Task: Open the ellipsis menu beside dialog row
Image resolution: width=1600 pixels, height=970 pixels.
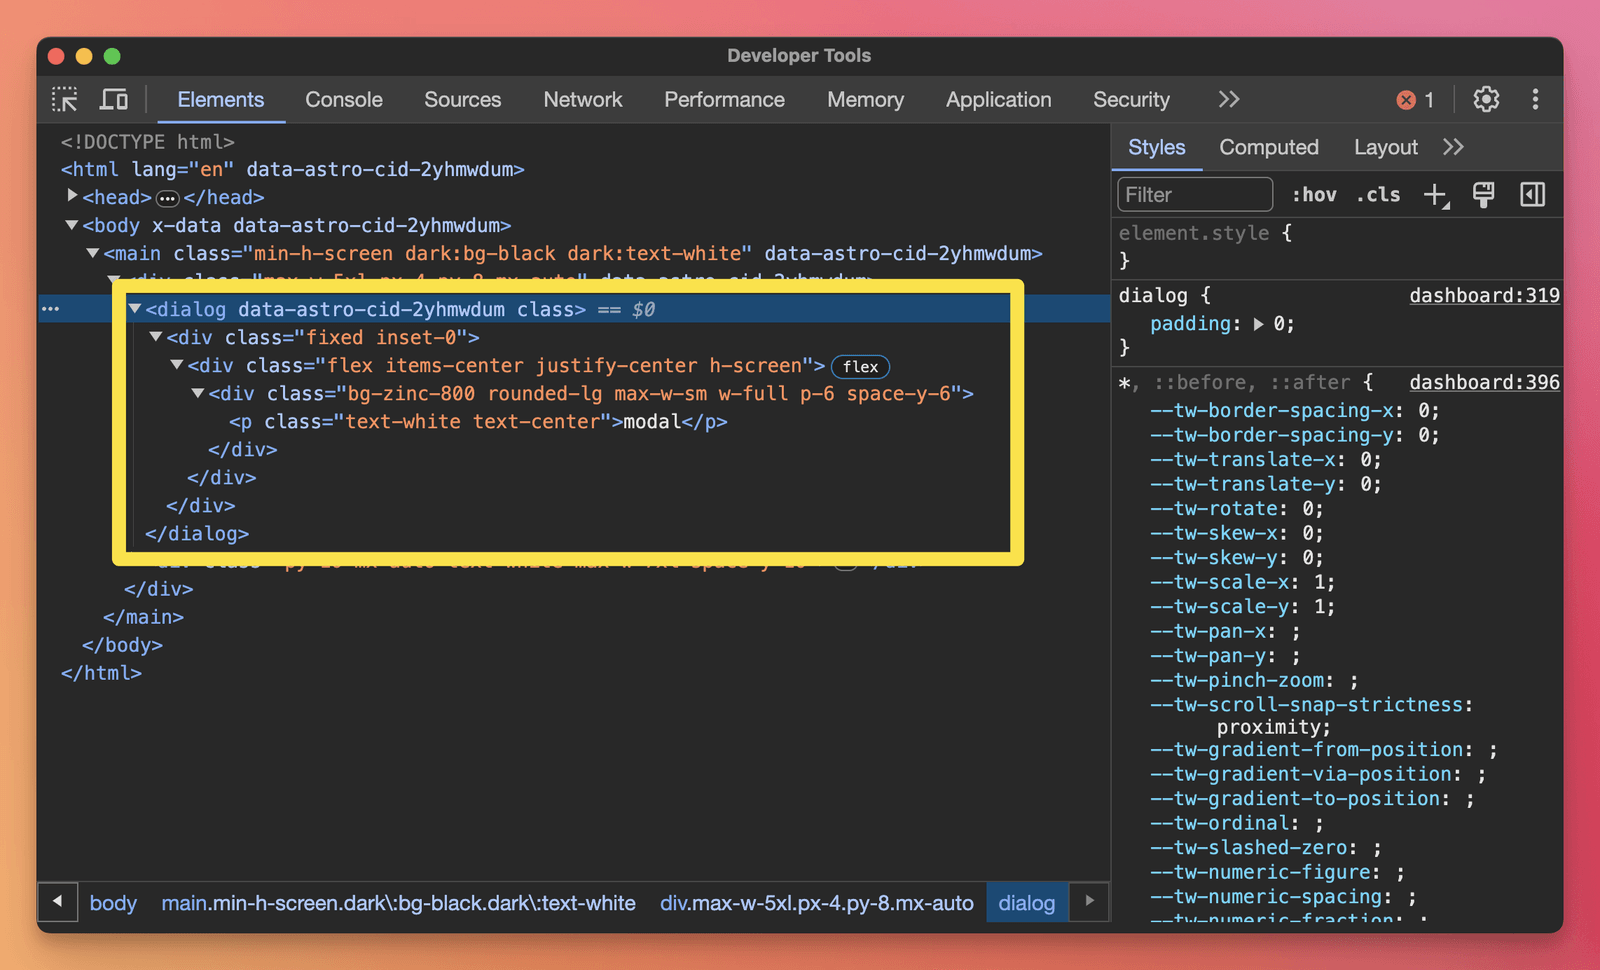Action: click(51, 309)
